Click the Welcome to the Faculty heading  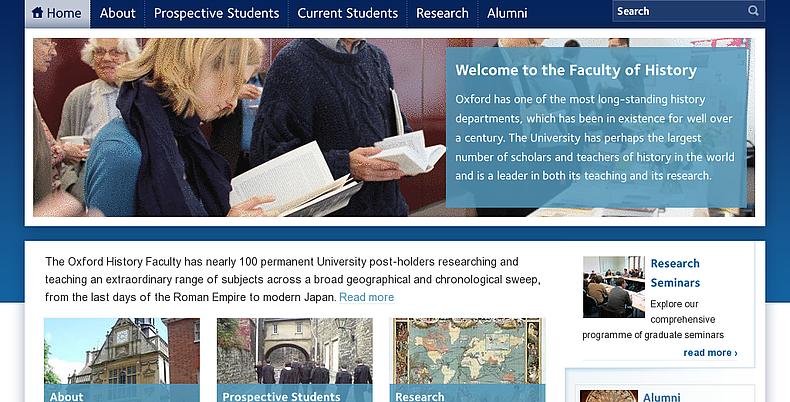click(x=575, y=70)
